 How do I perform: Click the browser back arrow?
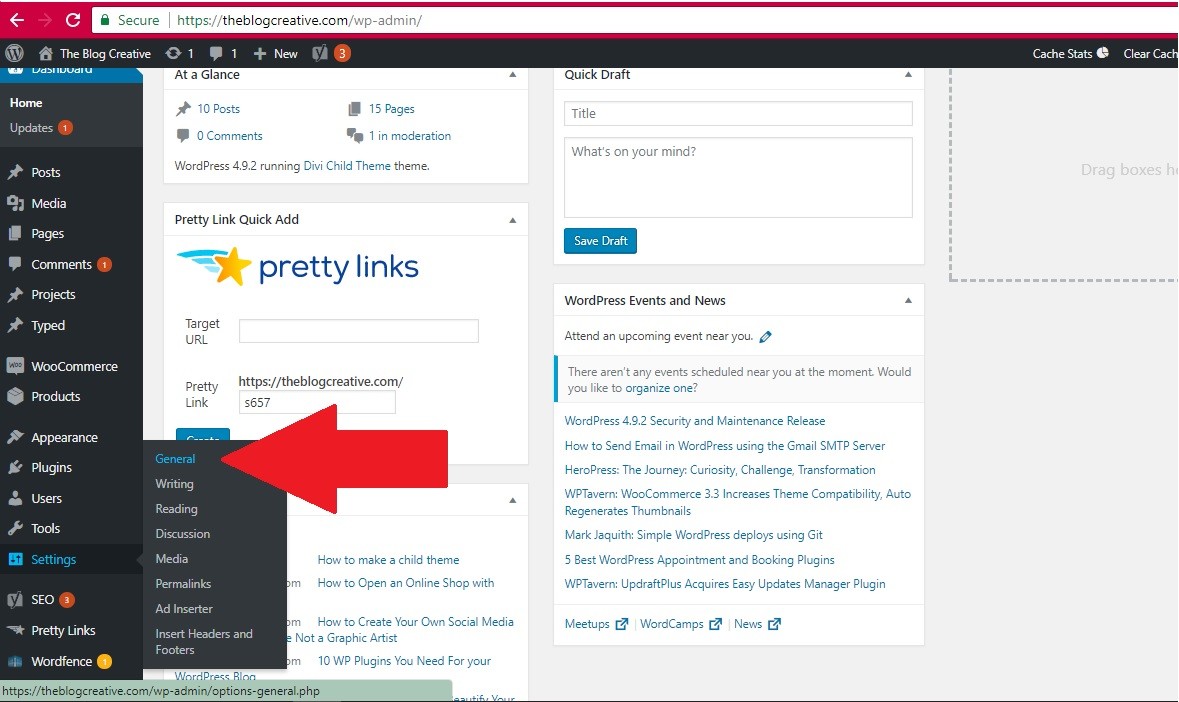coord(17,20)
